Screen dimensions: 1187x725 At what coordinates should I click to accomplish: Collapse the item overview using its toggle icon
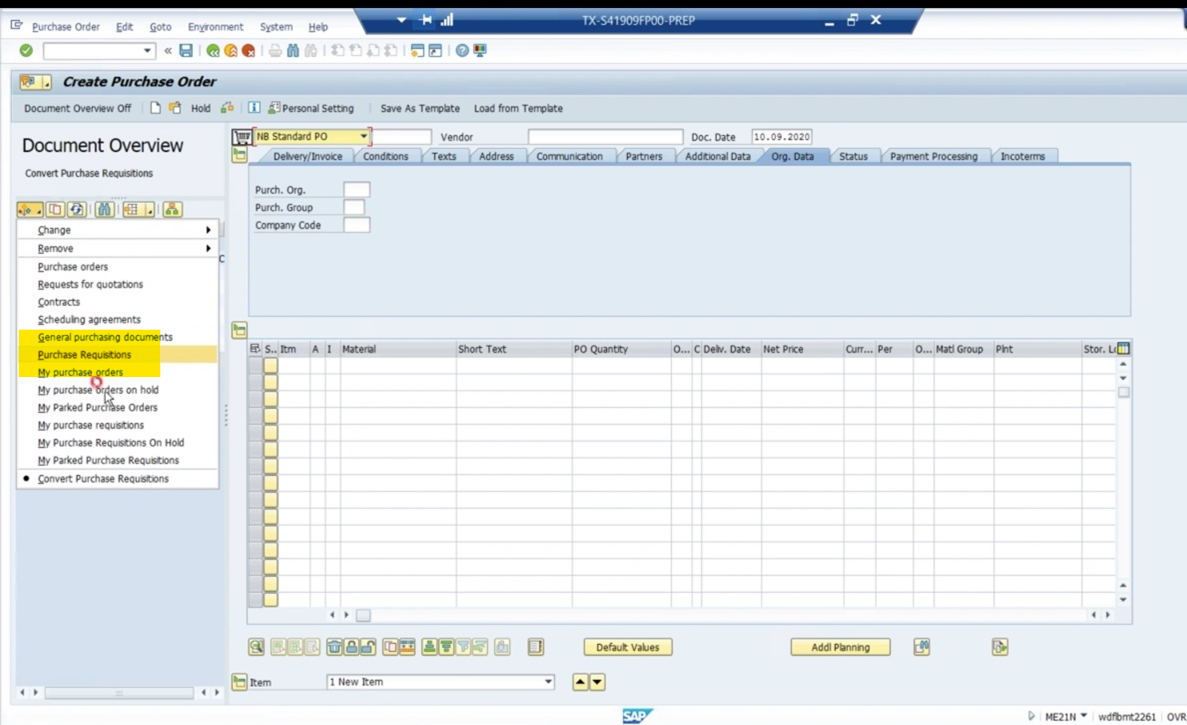[x=239, y=330]
